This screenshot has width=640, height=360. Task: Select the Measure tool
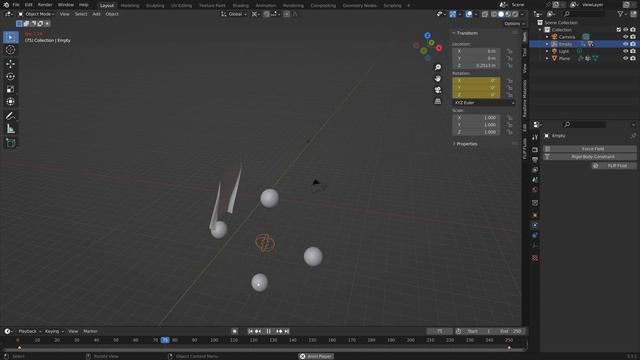coord(11,129)
